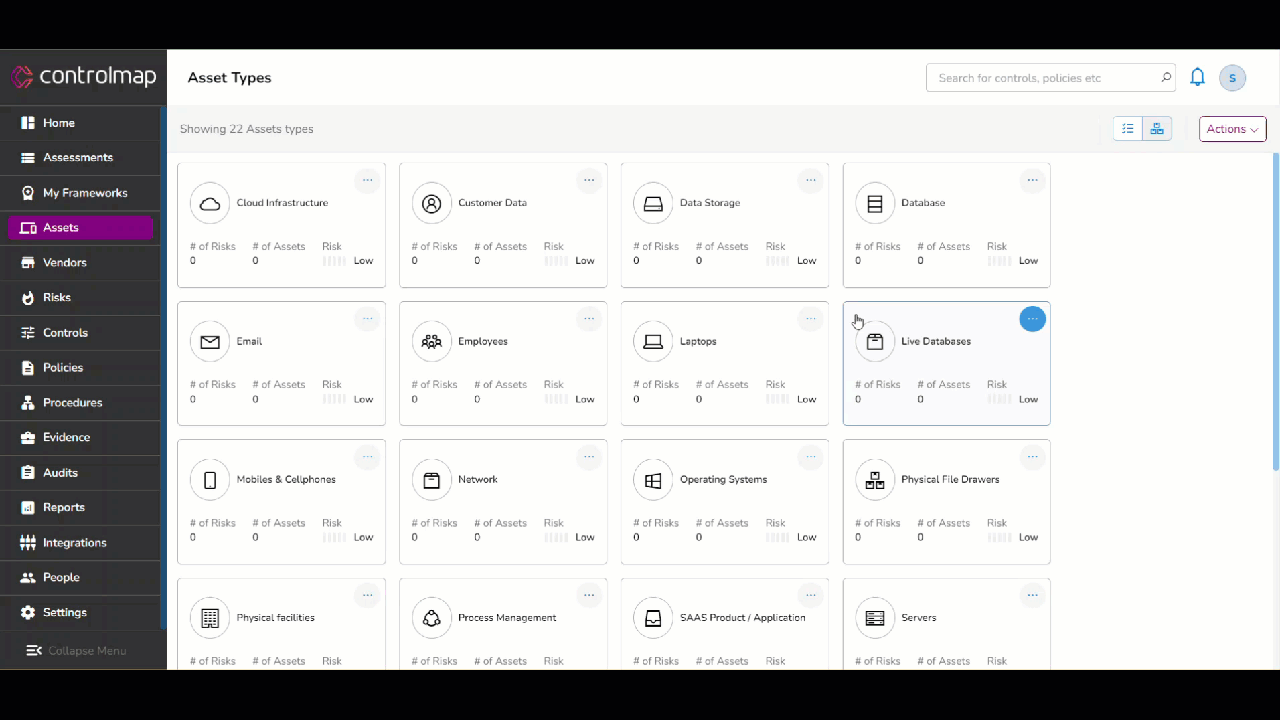Go to Home in sidebar
The image size is (1280, 720).
point(80,123)
